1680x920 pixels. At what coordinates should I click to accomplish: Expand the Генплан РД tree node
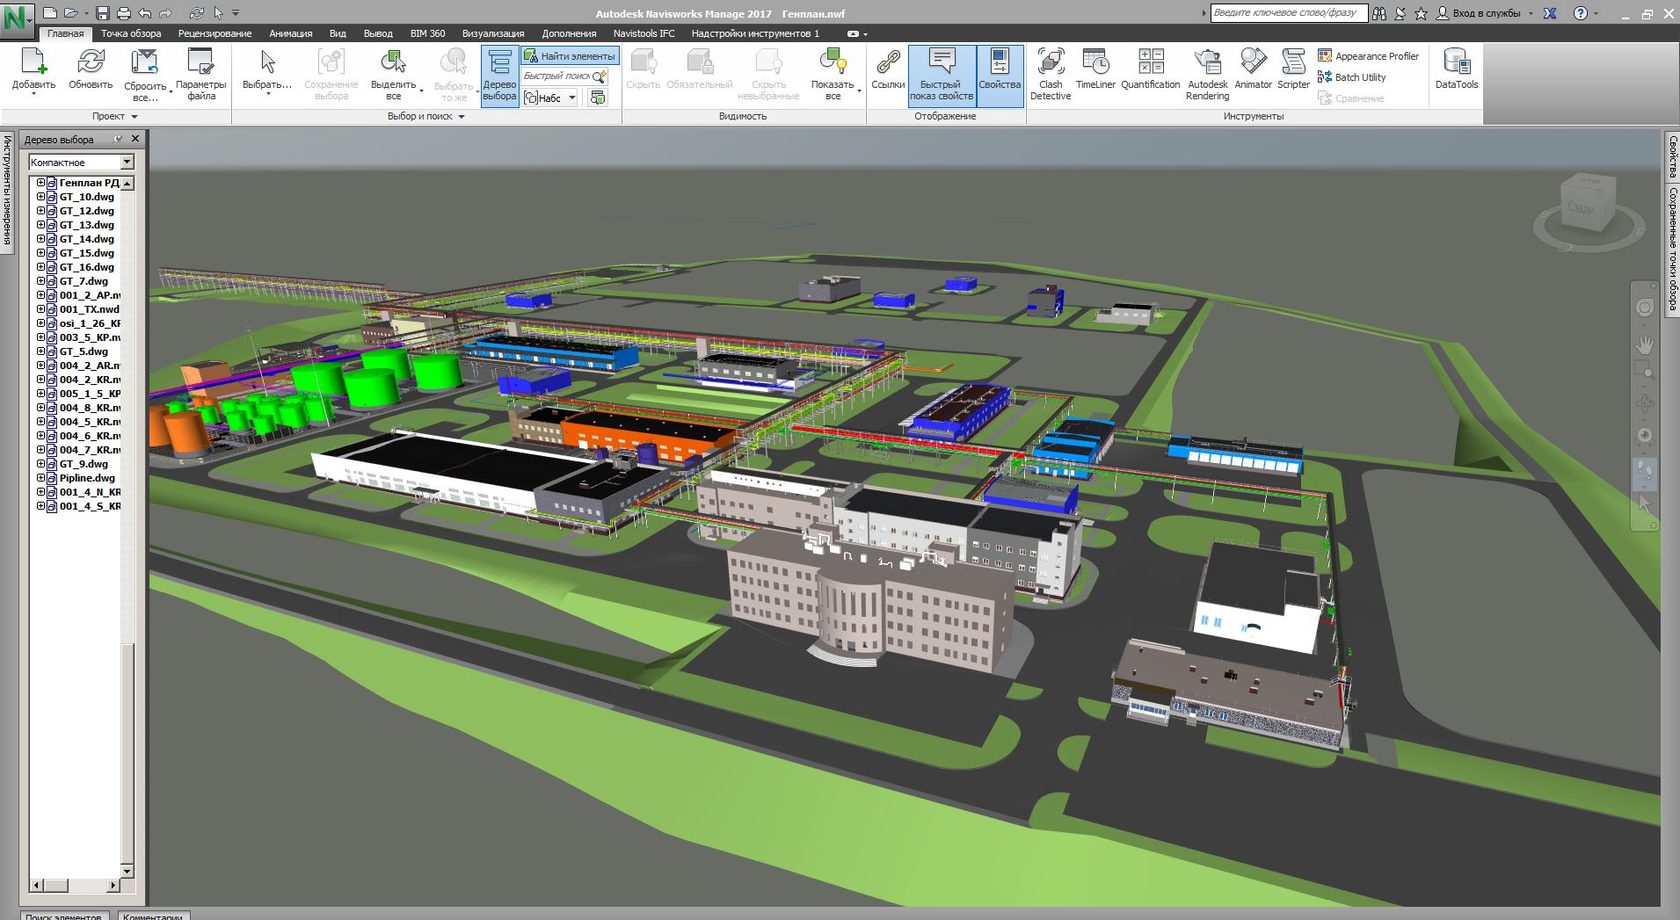pos(41,183)
